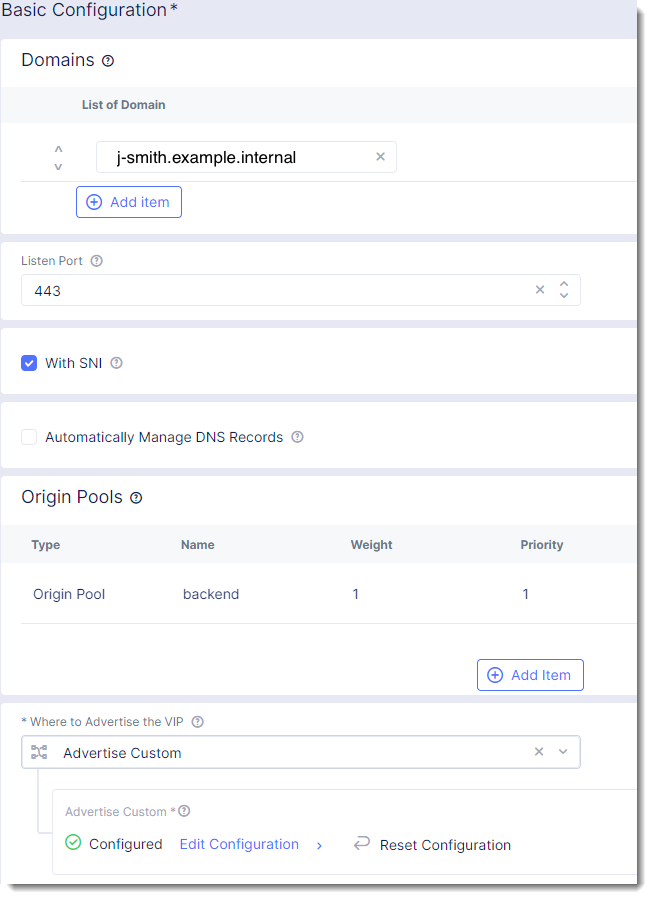Increase the Listen Port value
This screenshot has width=652, height=899.
pyautogui.click(x=564, y=284)
